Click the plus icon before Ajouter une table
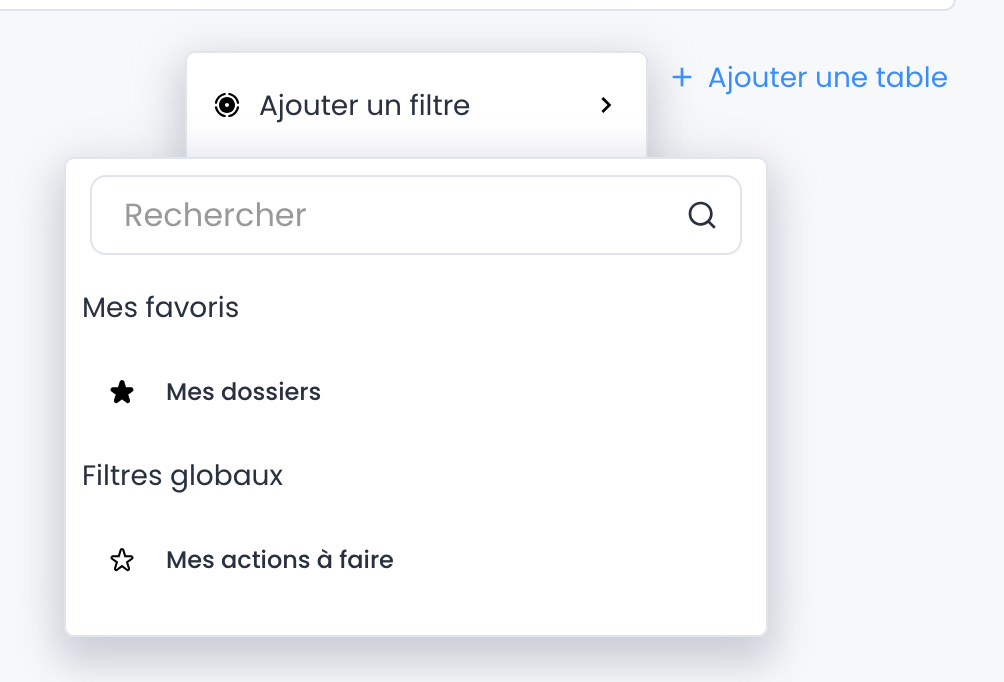This screenshot has height=682, width=1004. click(682, 77)
